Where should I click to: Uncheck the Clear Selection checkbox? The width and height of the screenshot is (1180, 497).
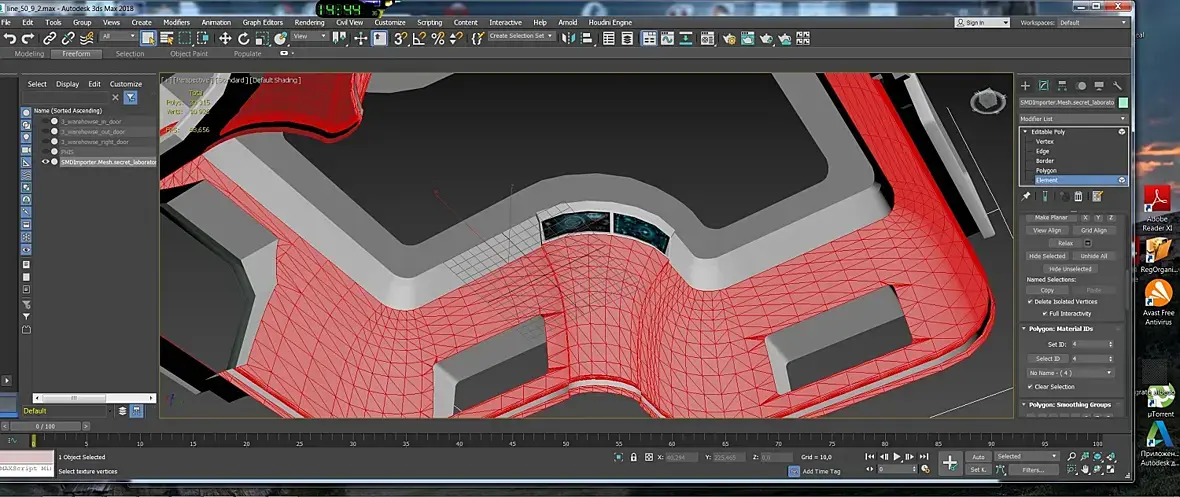pyautogui.click(x=1031, y=387)
